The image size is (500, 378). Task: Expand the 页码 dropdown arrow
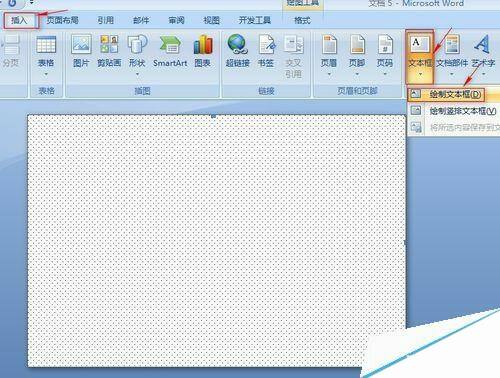tap(385, 74)
